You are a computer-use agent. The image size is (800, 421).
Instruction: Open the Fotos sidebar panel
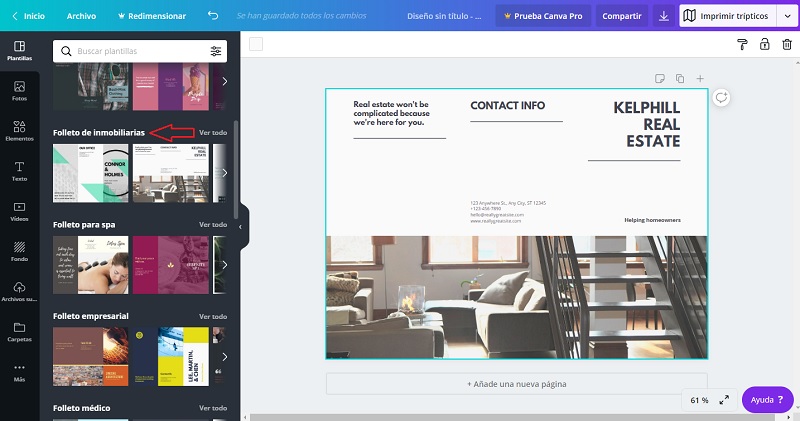19,91
